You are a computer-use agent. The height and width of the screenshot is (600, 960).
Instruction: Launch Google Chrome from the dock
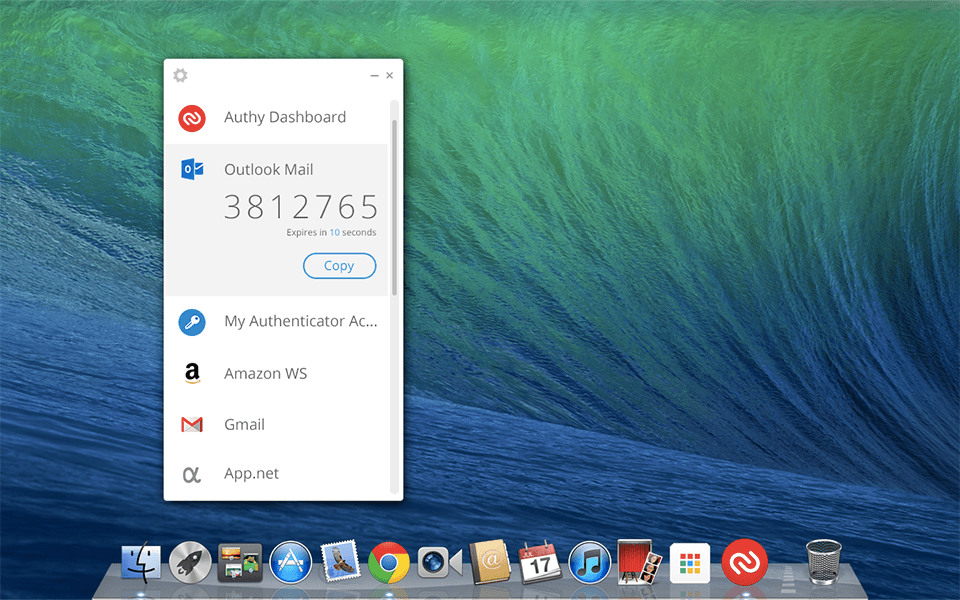pos(389,563)
